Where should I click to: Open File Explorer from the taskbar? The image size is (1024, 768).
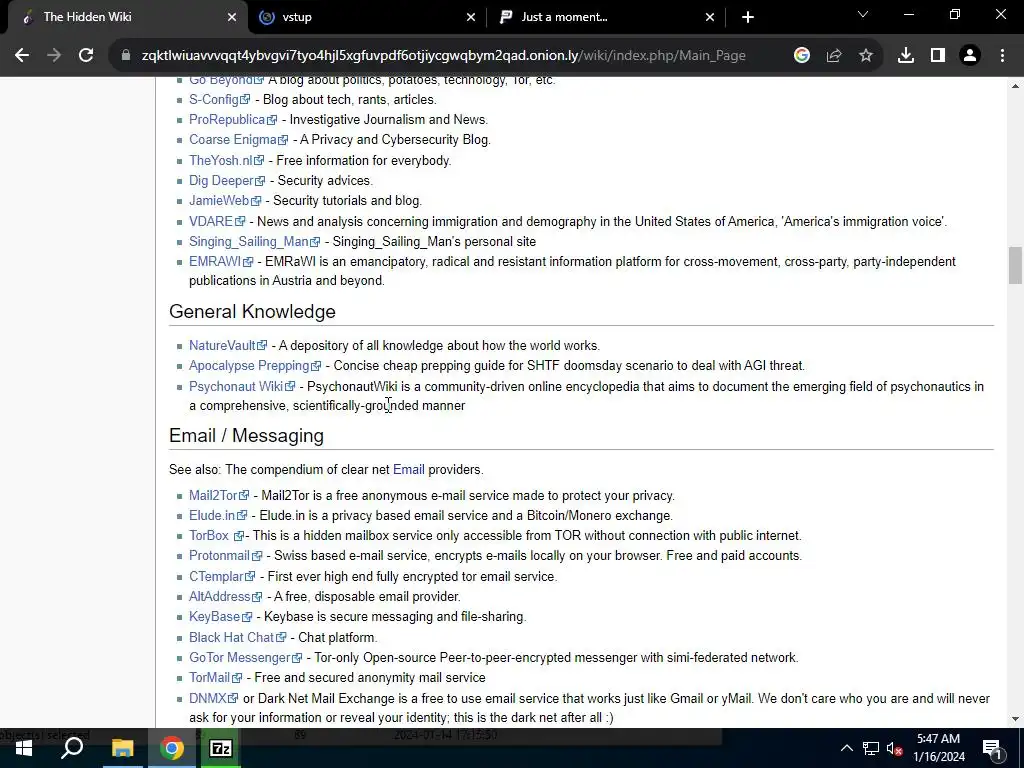pyautogui.click(x=122, y=748)
